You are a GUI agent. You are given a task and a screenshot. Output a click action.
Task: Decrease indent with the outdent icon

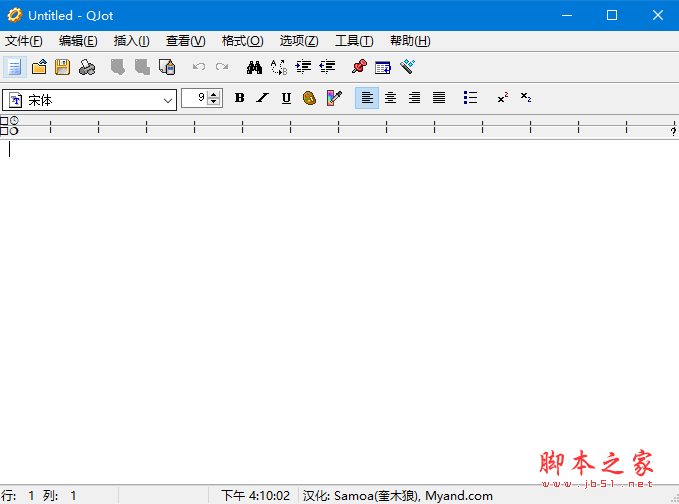pyautogui.click(x=327, y=67)
